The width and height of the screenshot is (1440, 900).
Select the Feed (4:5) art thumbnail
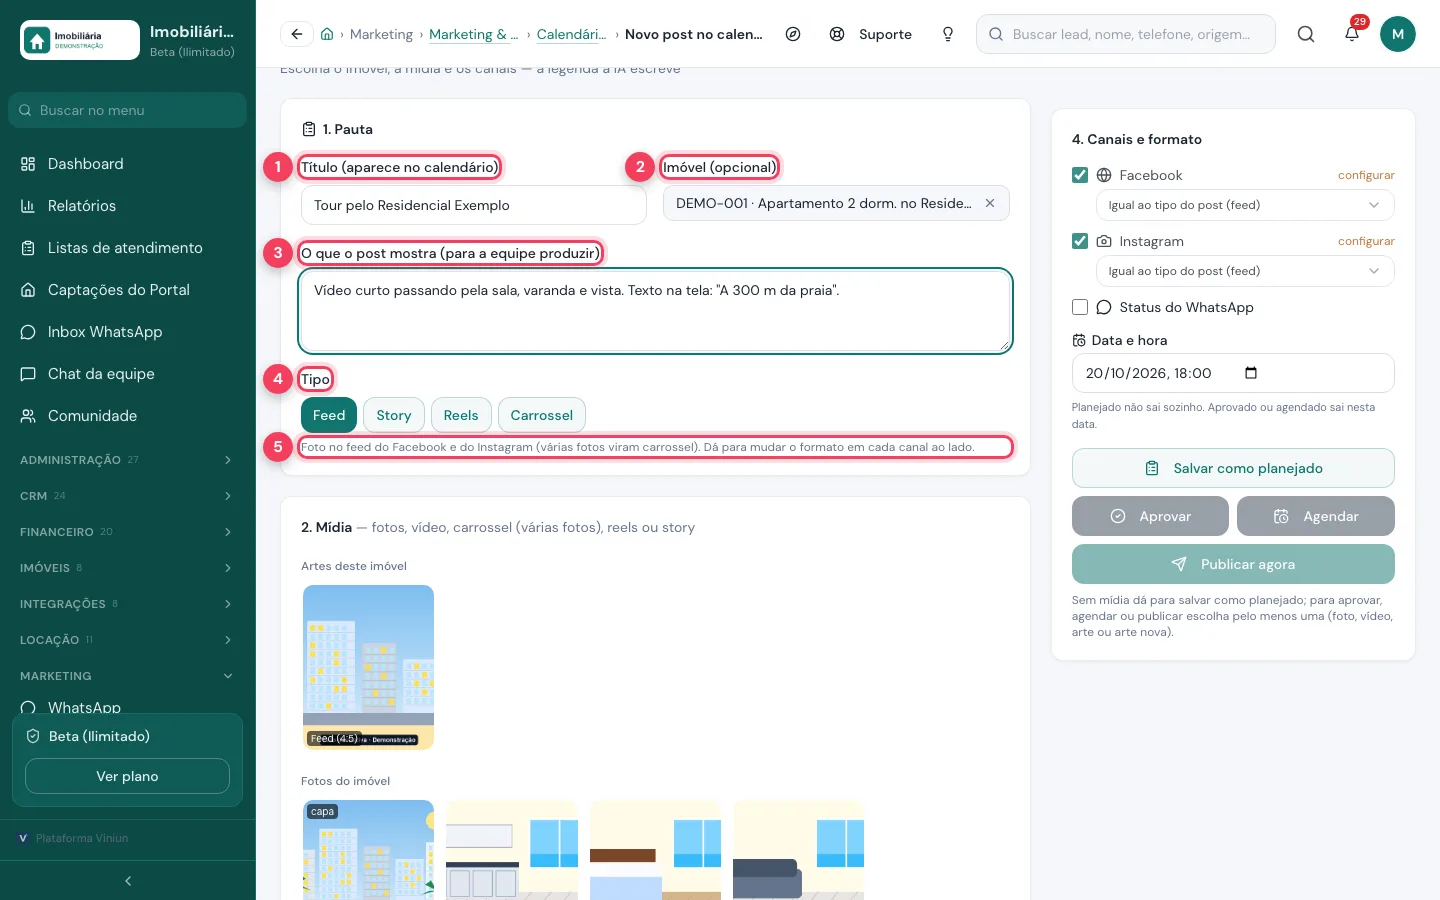[x=368, y=667]
